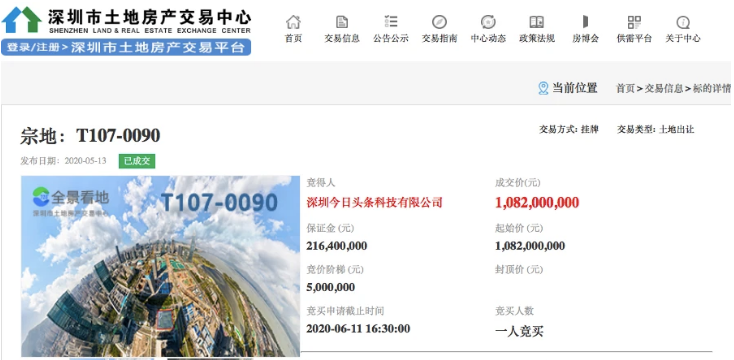Open the 交易信息 document icon

(342, 22)
